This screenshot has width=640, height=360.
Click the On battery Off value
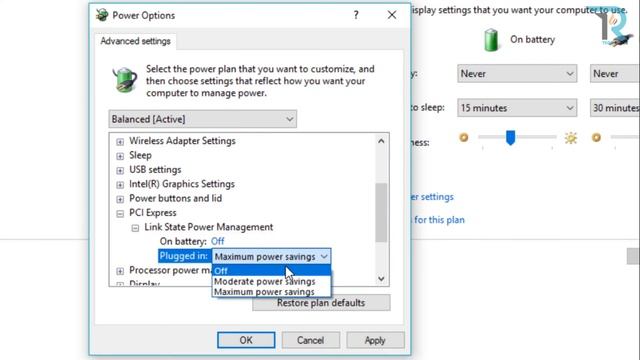[x=218, y=241]
